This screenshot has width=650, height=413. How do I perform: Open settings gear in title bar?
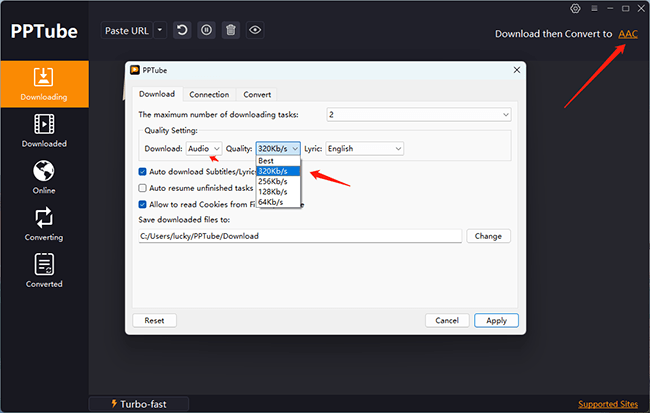point(575,8)
